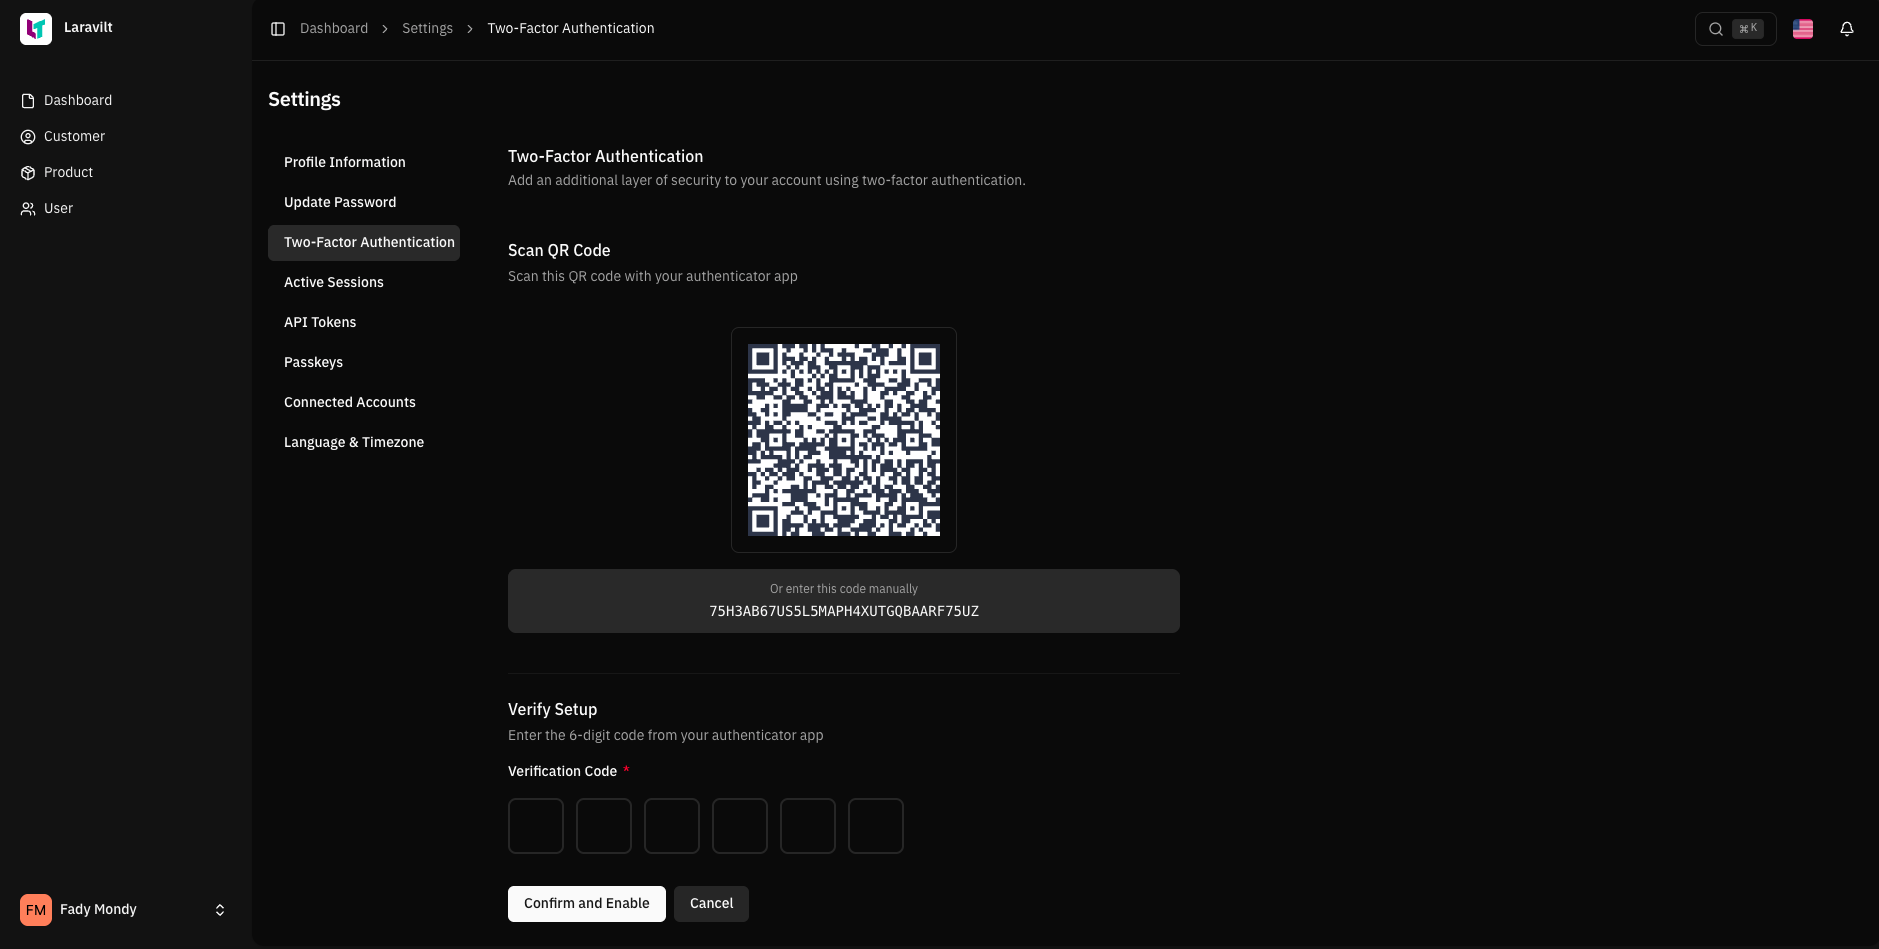Switch to Update Password settings
The image size is (1879, 949).
pyautogui.click(x=340, y=202)
